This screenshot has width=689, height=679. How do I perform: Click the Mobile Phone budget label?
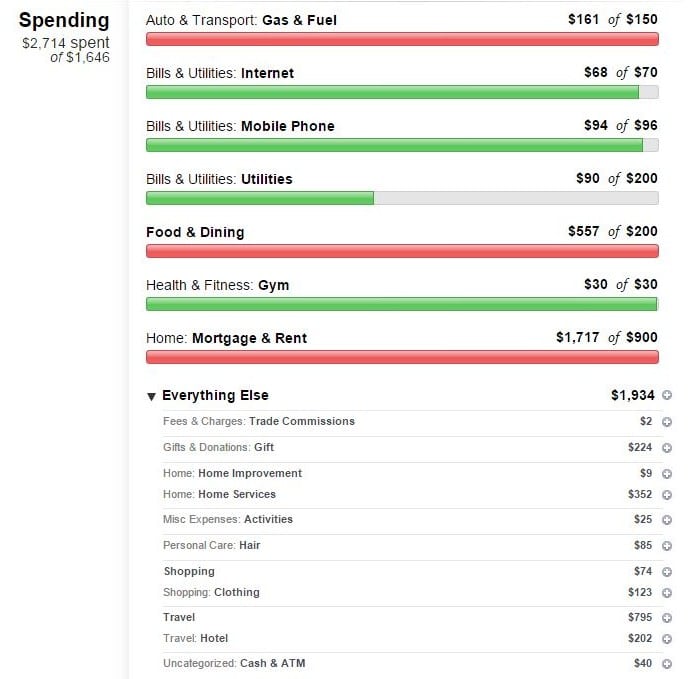tap(240, 126)
